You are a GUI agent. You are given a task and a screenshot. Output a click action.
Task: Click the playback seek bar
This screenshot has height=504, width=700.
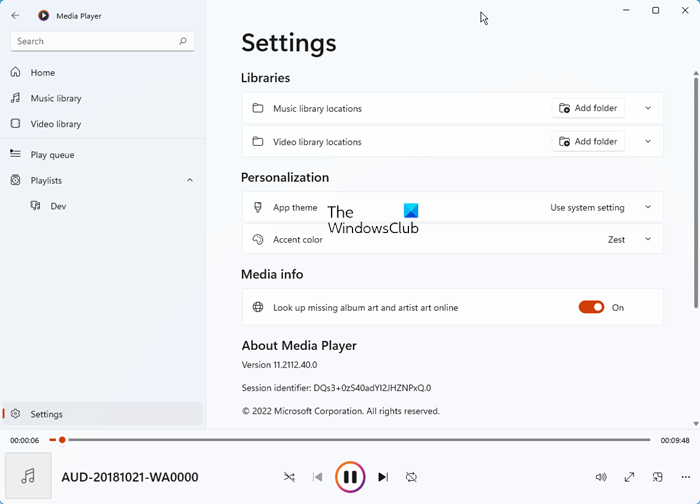pyautogui.click(x=360, y=440)
